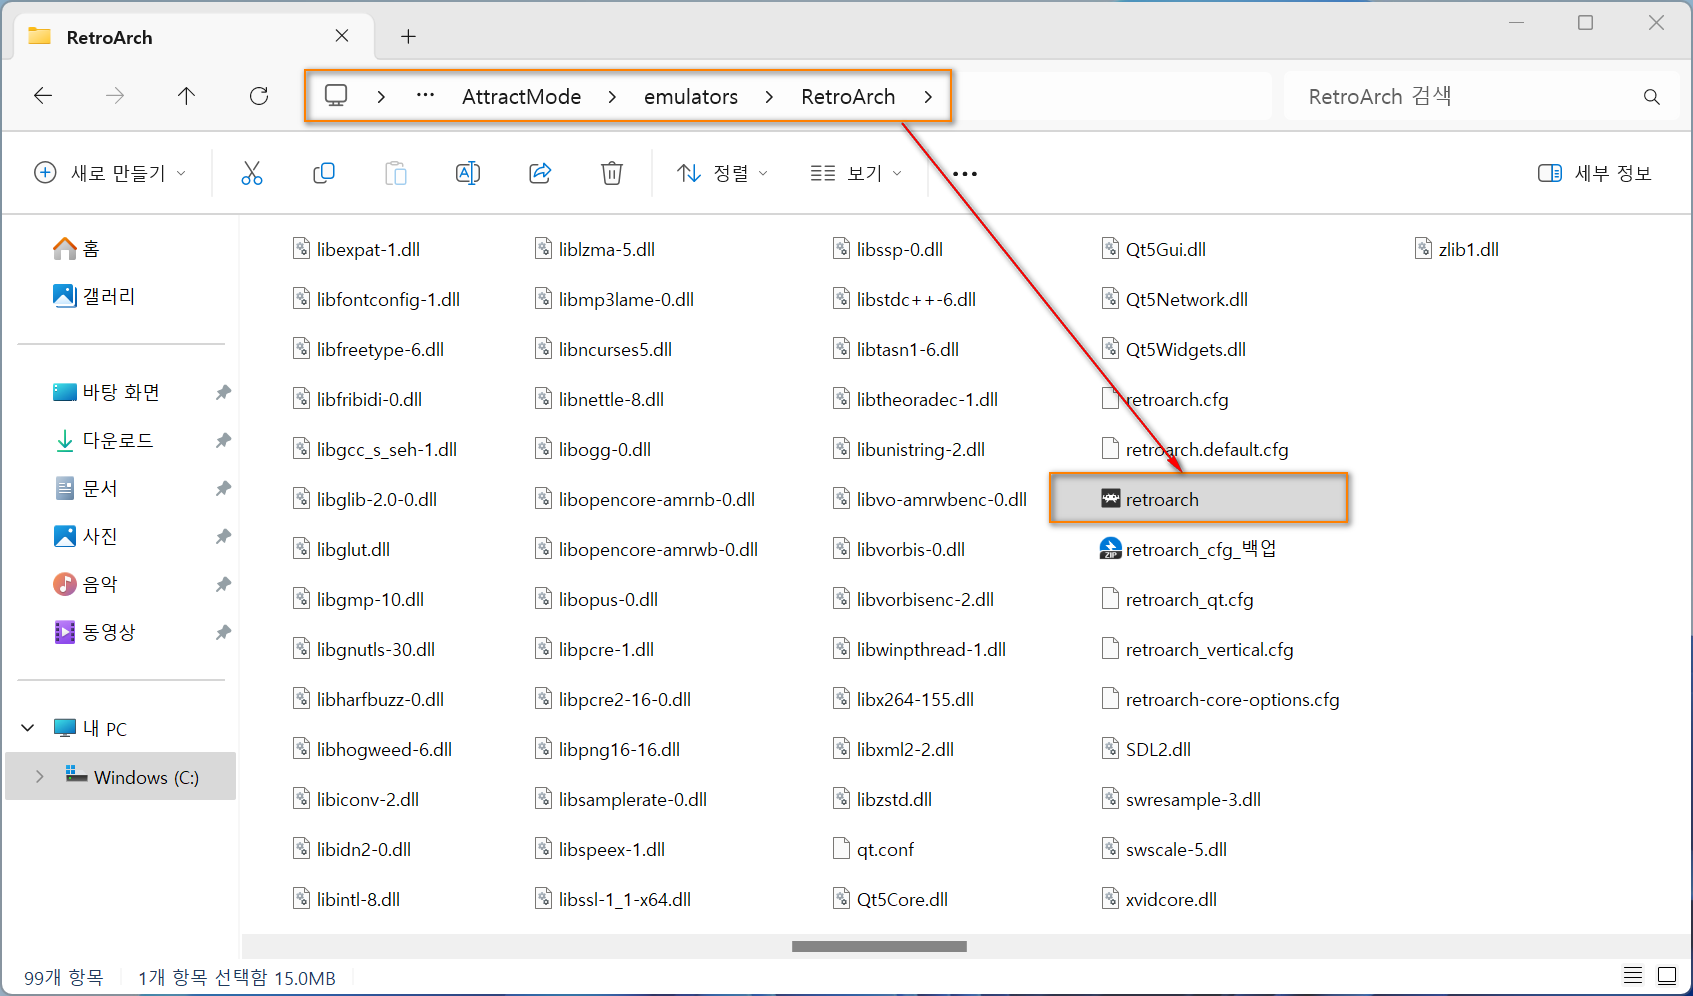Expand chevron after AttractMode breadcrumb

612,97
